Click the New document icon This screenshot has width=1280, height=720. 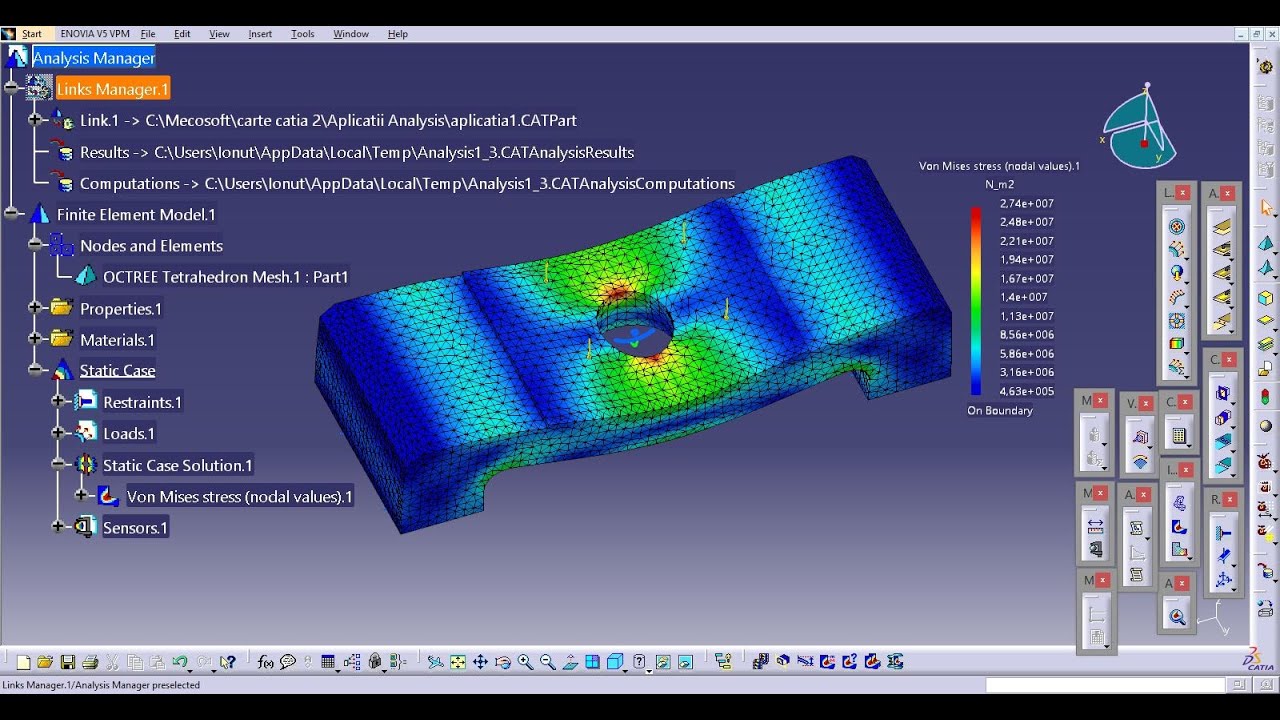[x=23, y=662]
